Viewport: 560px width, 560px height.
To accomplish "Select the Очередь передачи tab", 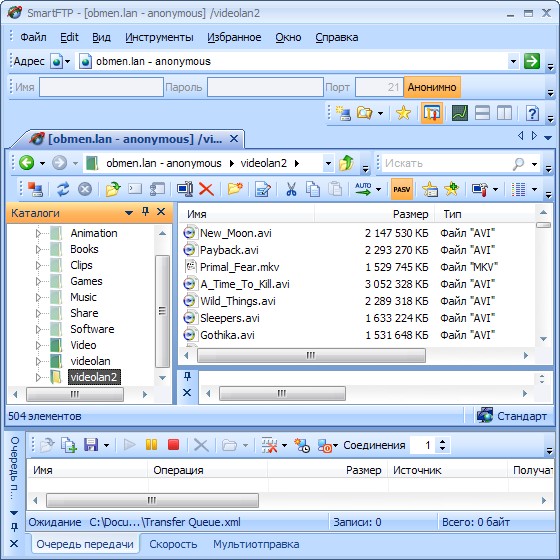I will [x=85, y=544].
